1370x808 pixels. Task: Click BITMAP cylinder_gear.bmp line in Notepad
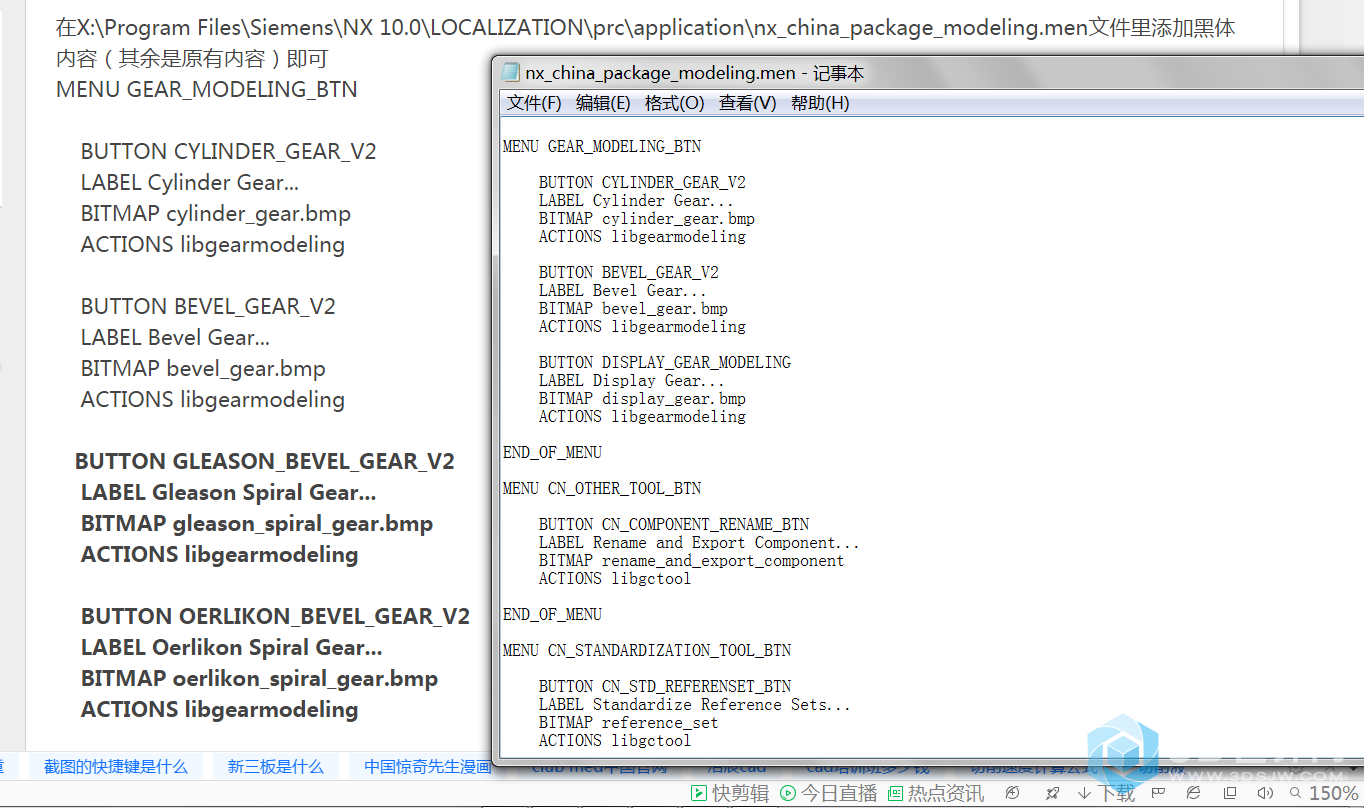(x=647, y=218)
